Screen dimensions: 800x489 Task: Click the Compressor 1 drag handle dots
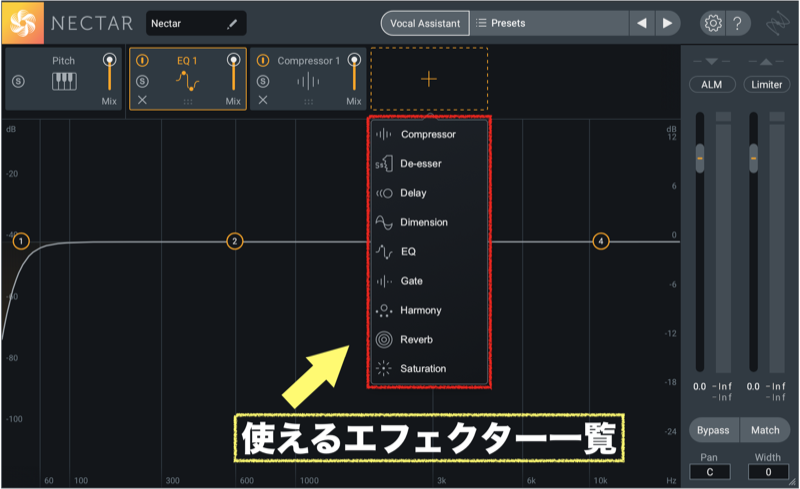[x=309, y=102]
